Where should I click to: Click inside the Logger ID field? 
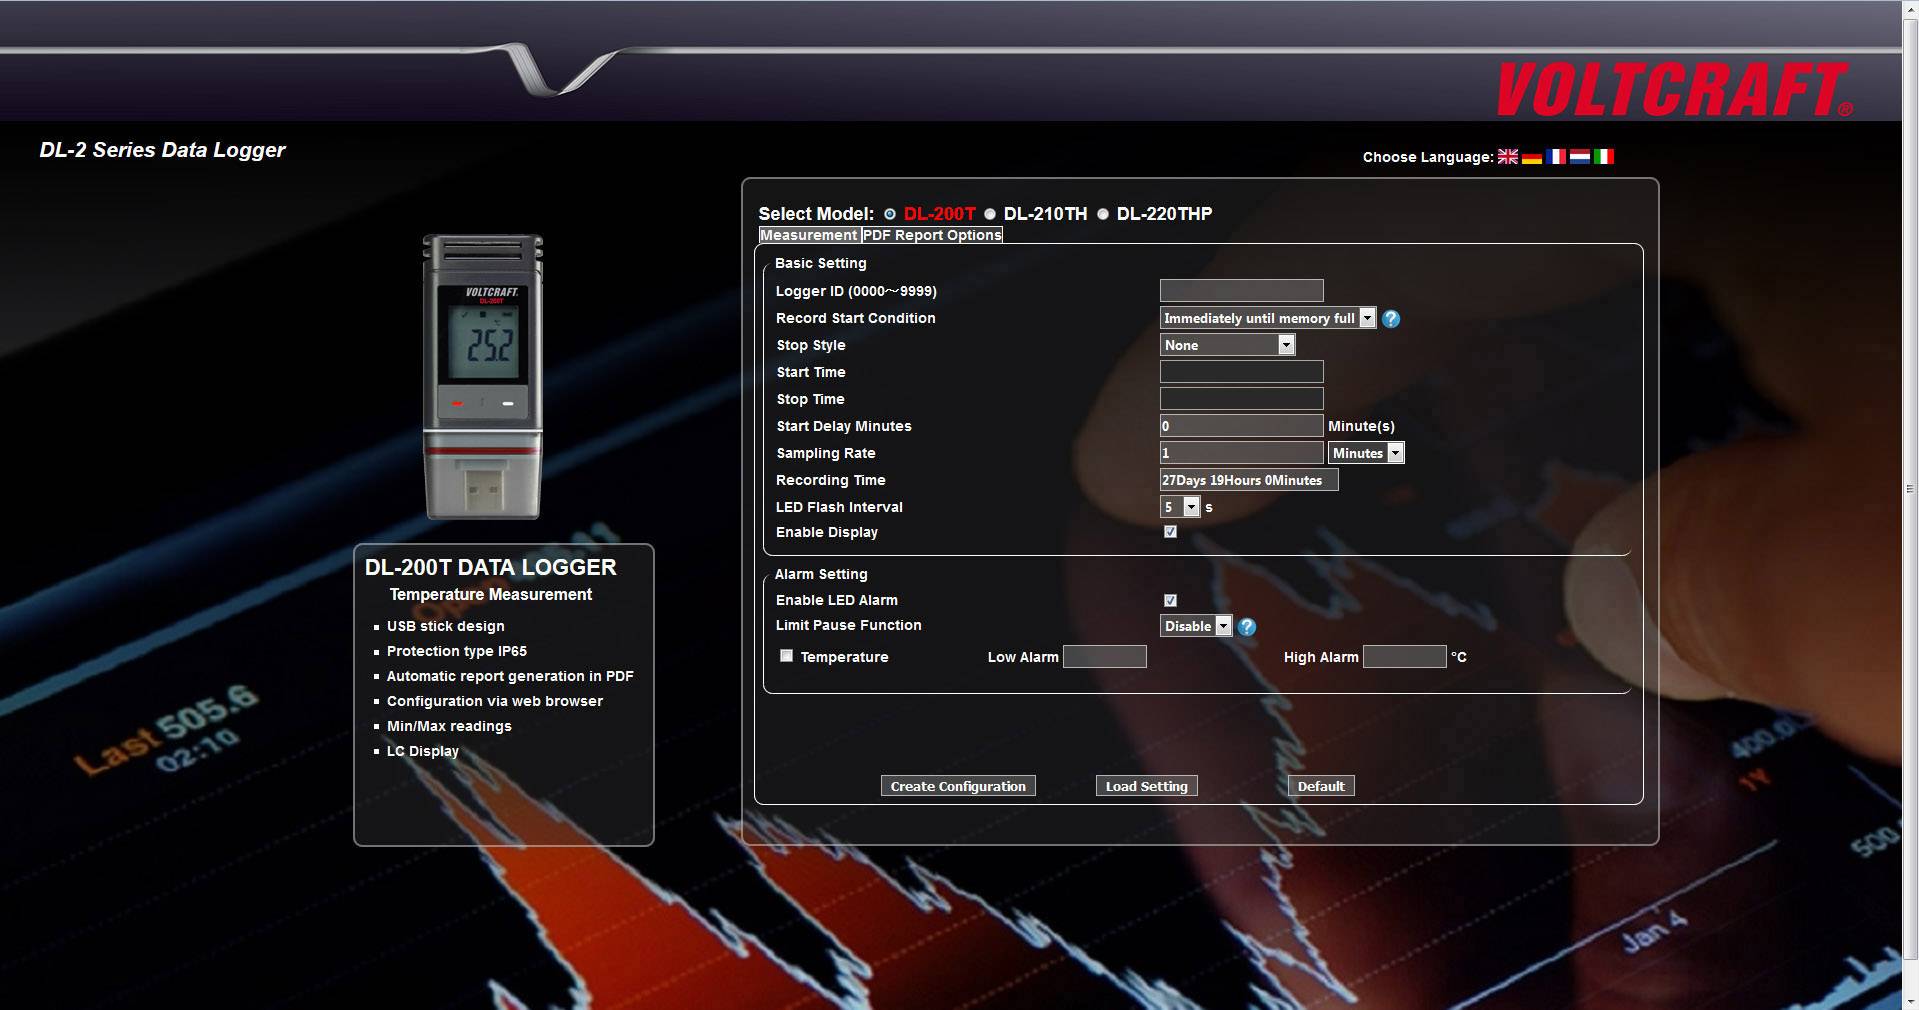point(1240,290)
